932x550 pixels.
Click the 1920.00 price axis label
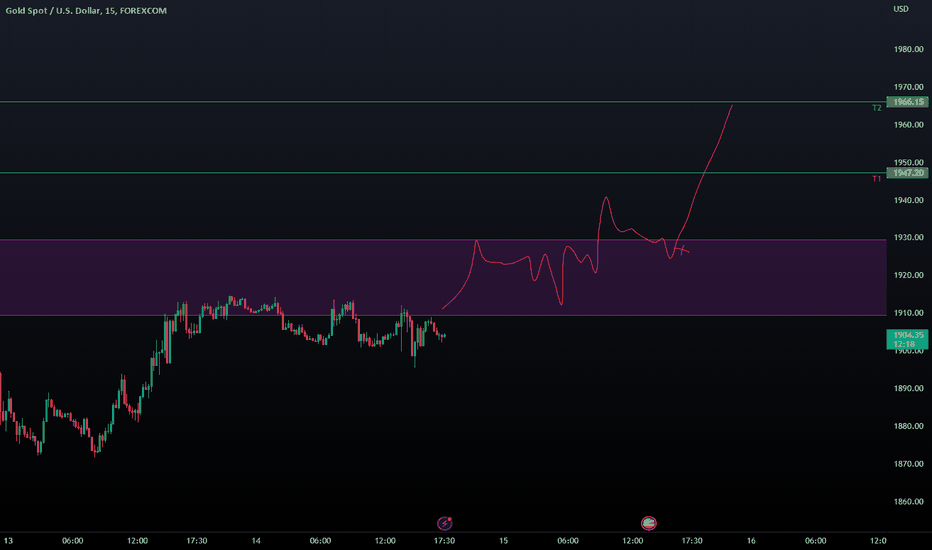point(909,275)
